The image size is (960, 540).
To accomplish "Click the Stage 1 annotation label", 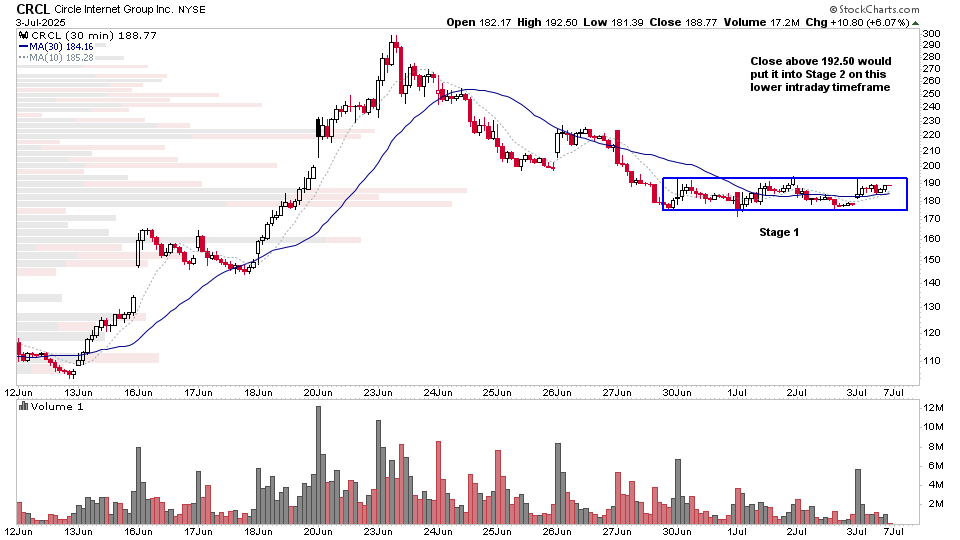I will click(x=779, y=232).
